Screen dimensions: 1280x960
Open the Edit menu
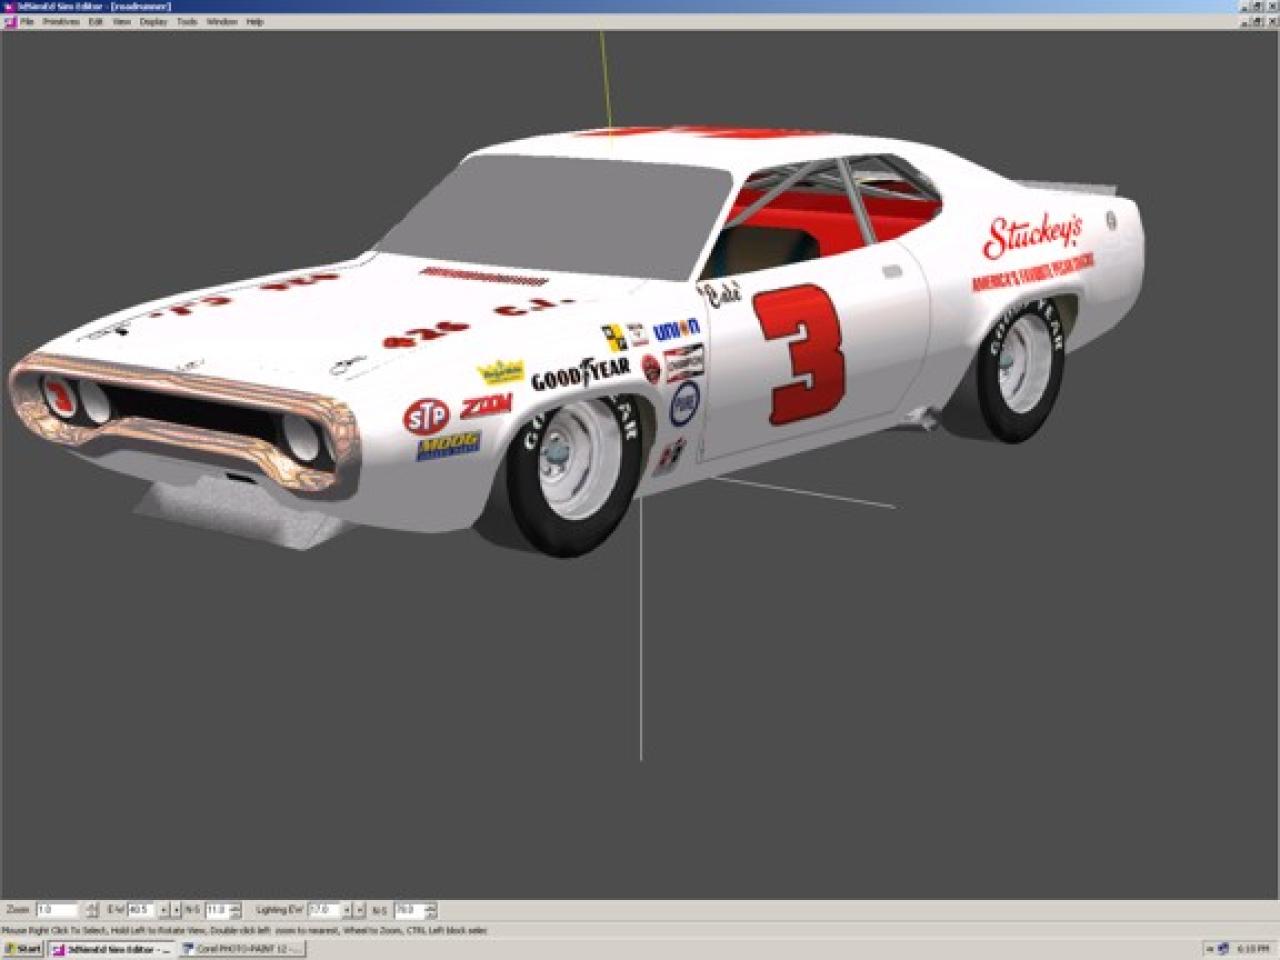coord(95,21)
